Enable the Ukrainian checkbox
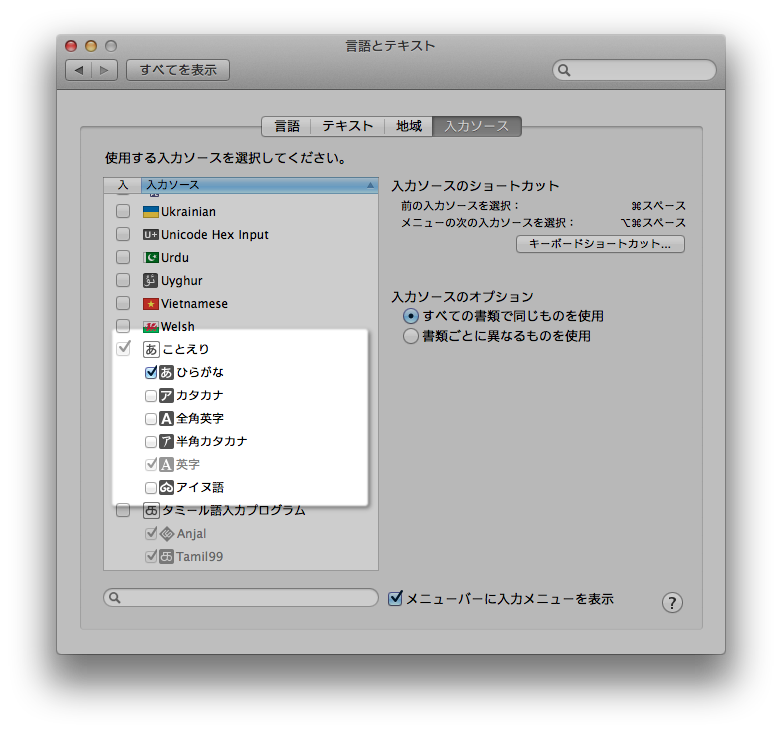This screenshot has height=733, width=782. pos(123,211)
